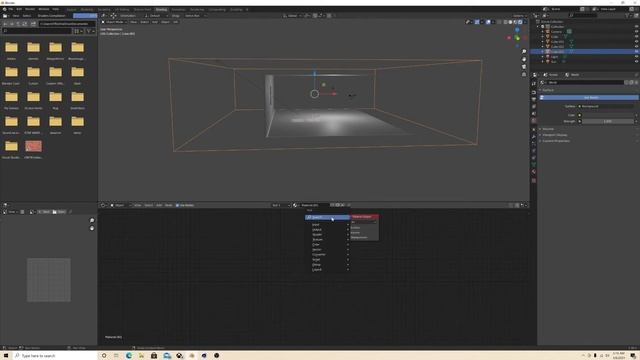
Task: Toggle visibility of Cube.001 in outliner
Action: click(x=636, y=42)
